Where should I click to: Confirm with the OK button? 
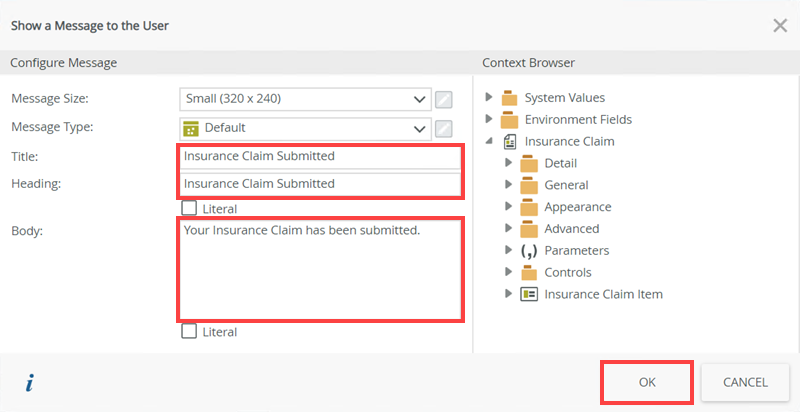(x=647, y=382)
